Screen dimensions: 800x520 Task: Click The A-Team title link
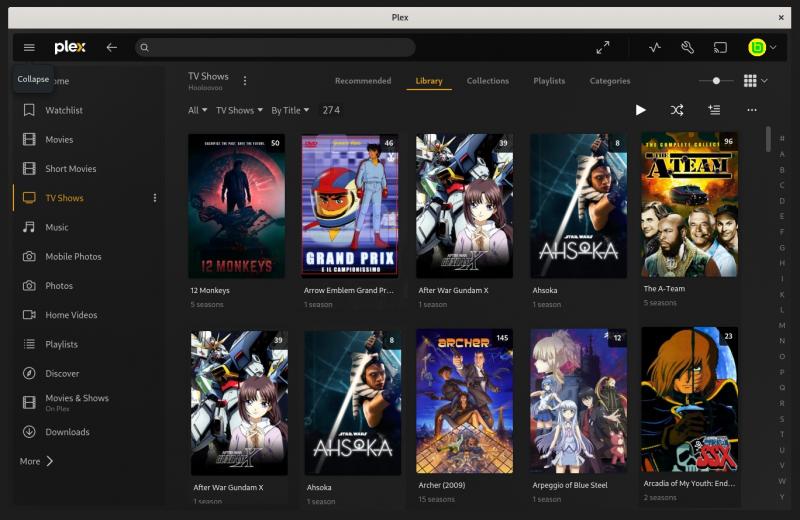tap(664, 289)
